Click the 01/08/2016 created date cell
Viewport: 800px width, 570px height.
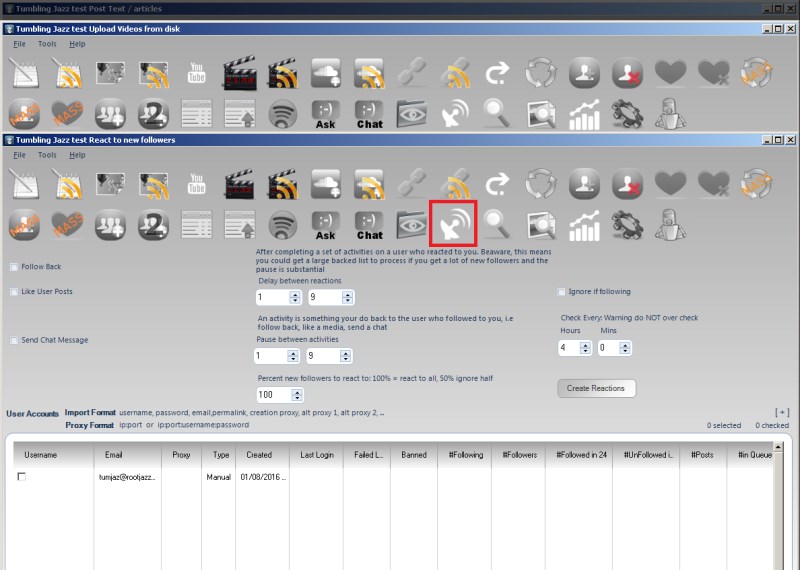coord(263,477)
